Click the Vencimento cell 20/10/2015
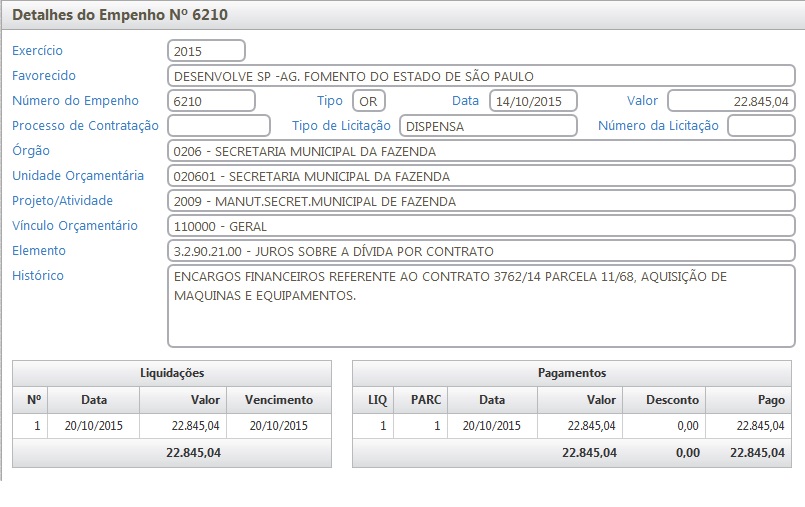 pyautogui.click(x=279, y=426)
